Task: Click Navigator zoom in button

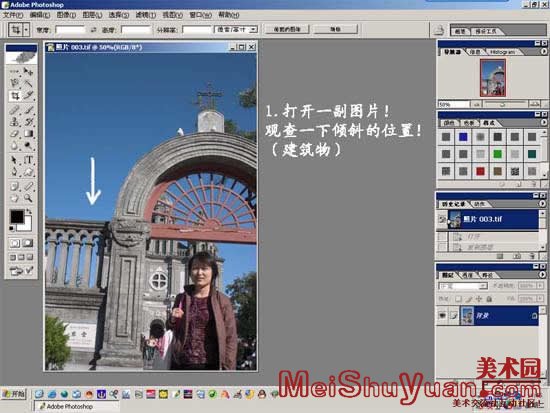Action: pos(534,104)
